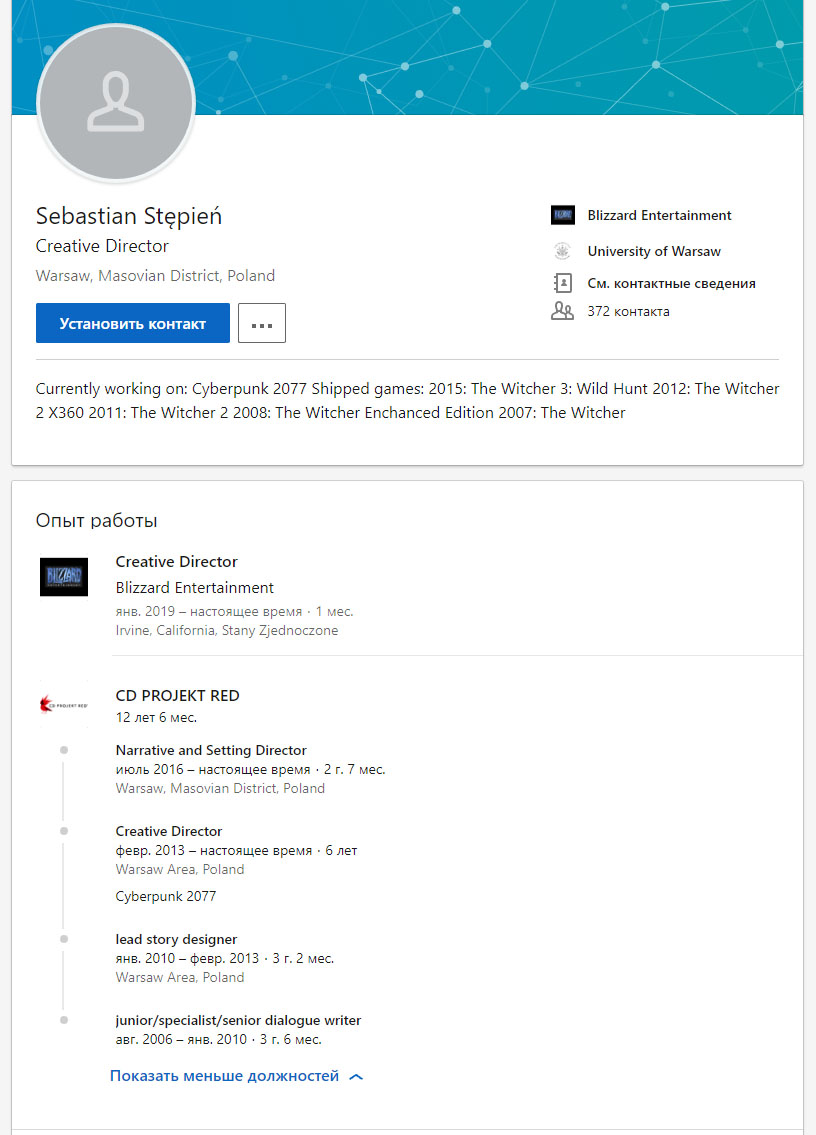Open the University of Warsaw crest icon

click(x=563, y=251)
